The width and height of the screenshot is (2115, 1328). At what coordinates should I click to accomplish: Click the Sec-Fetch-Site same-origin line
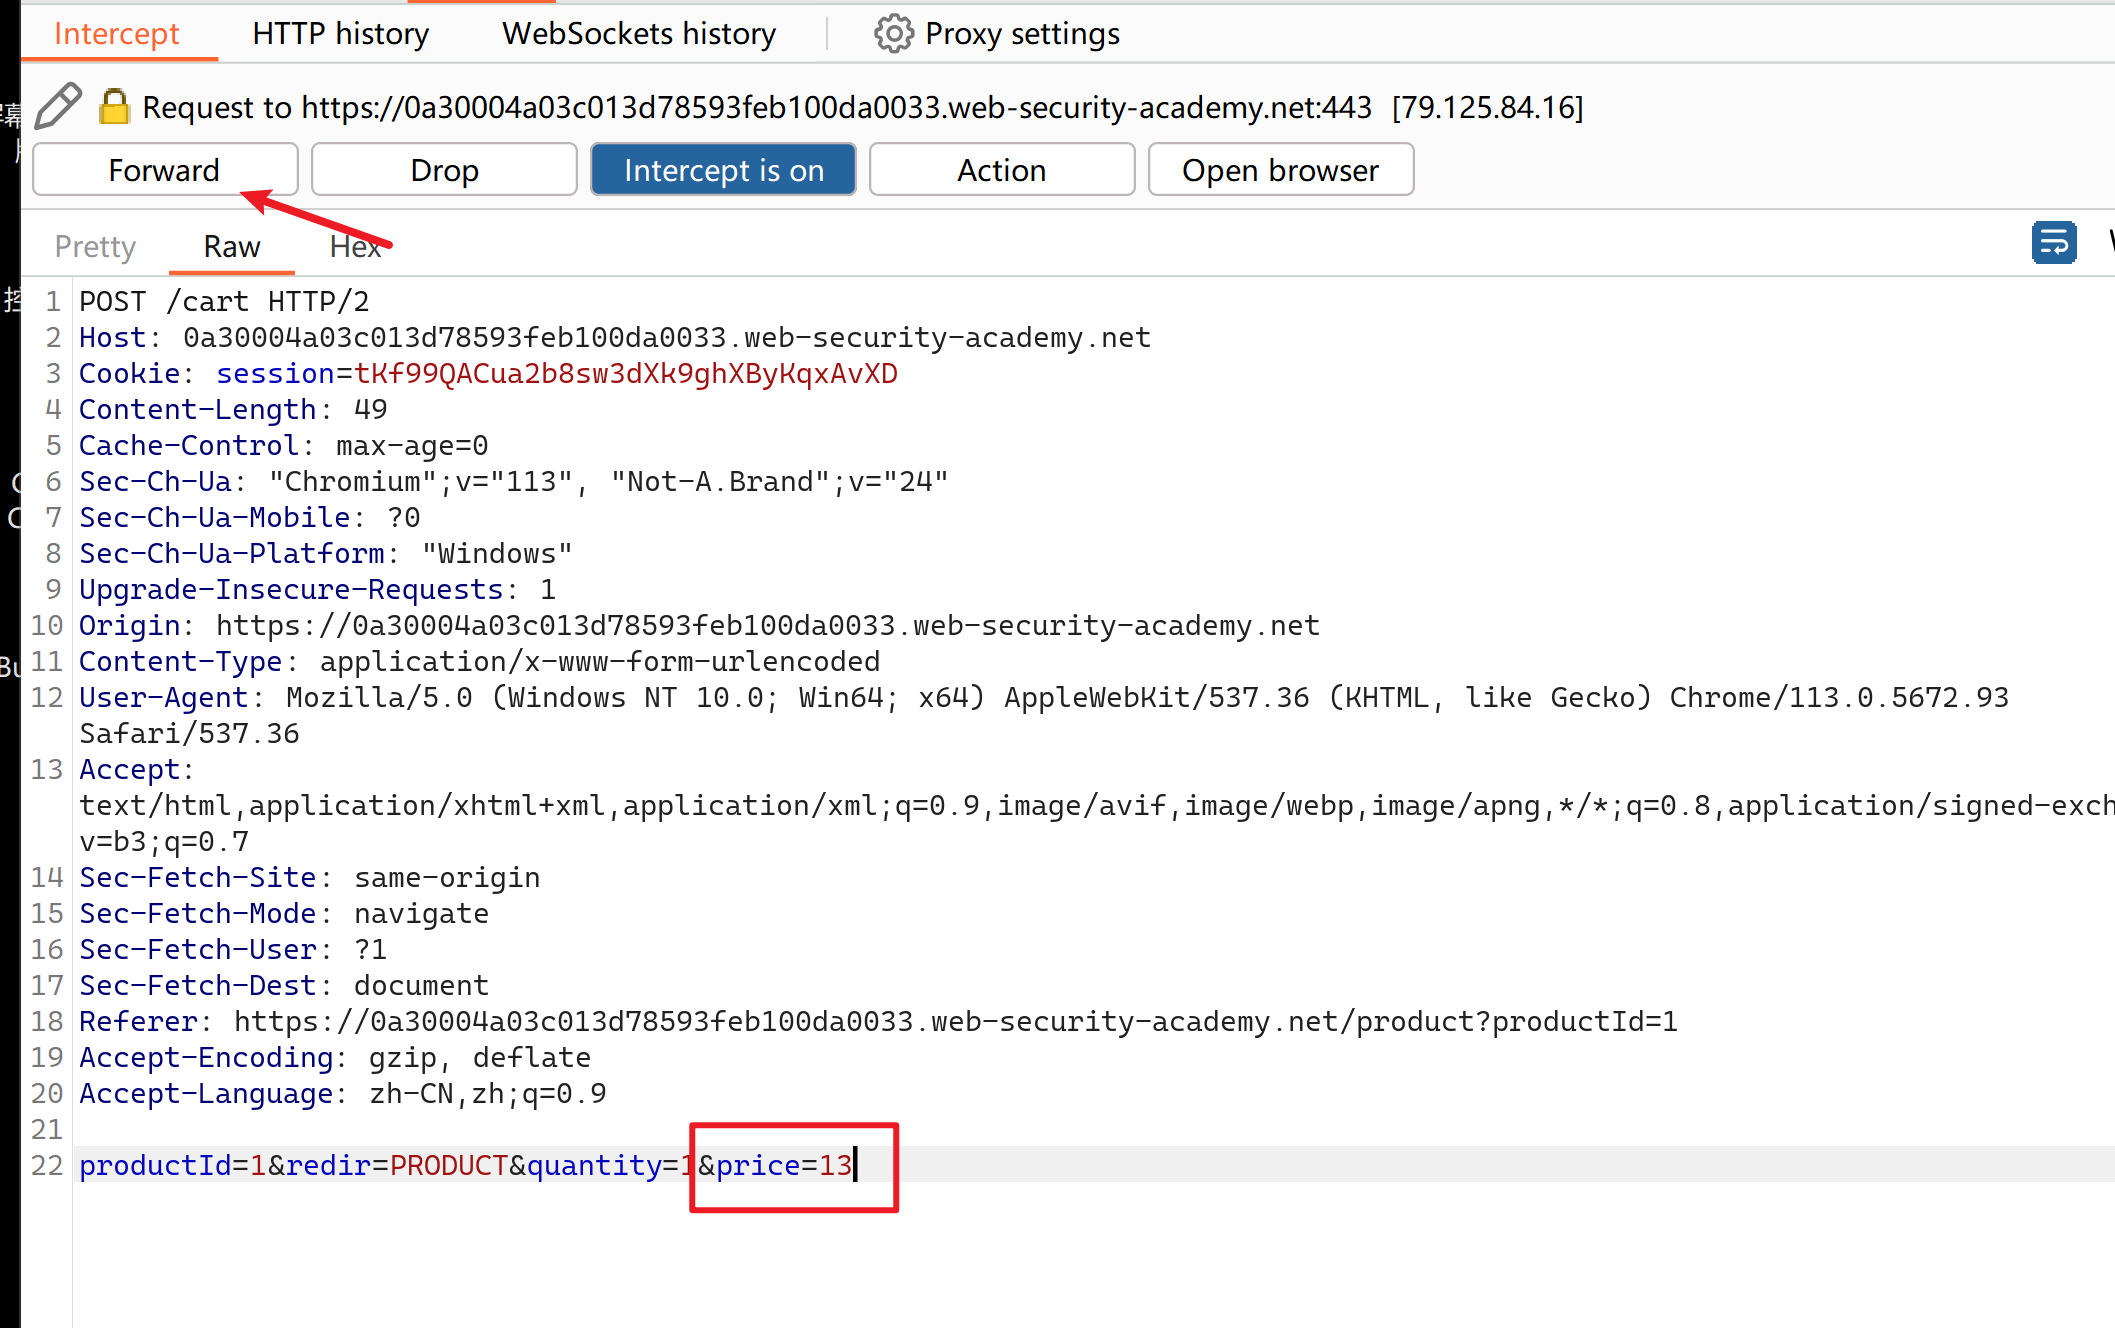coord(310,877)
